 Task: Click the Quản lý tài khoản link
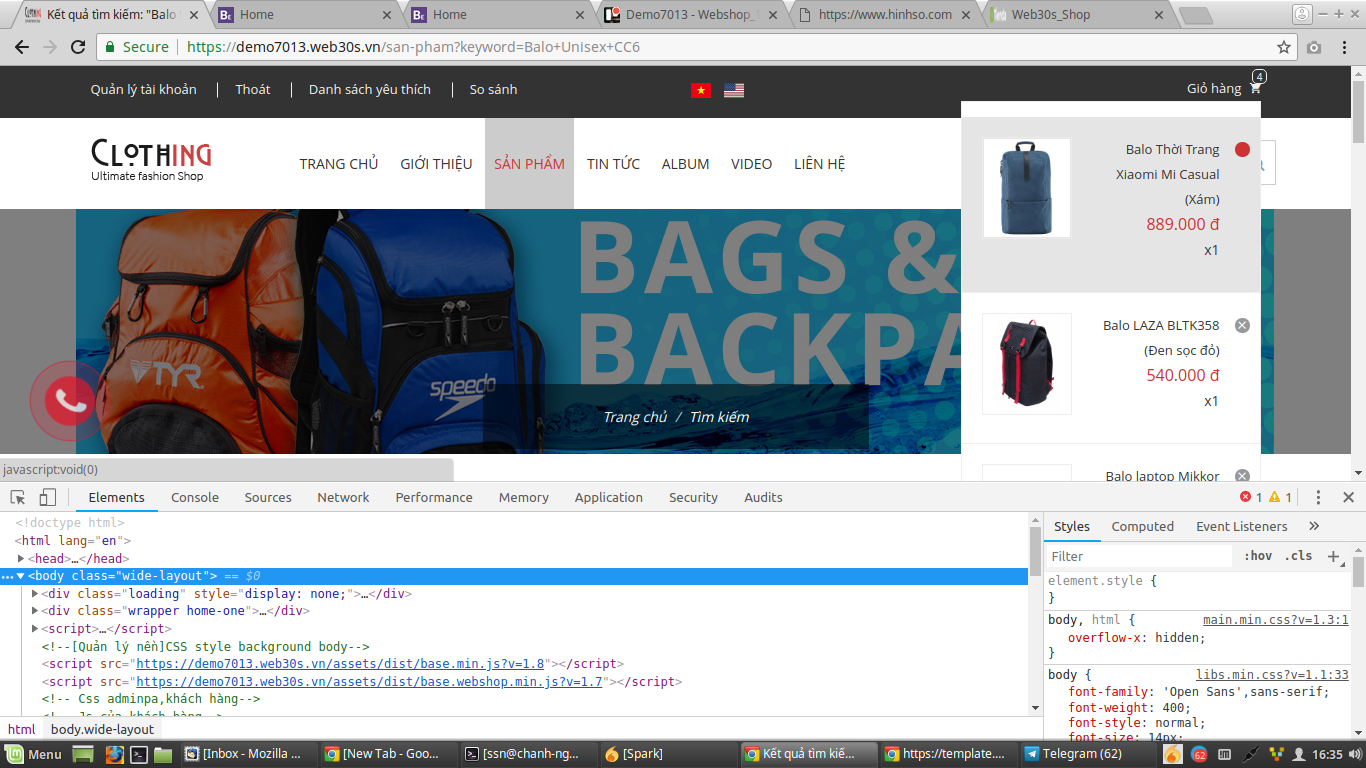(x=144, y=89)
